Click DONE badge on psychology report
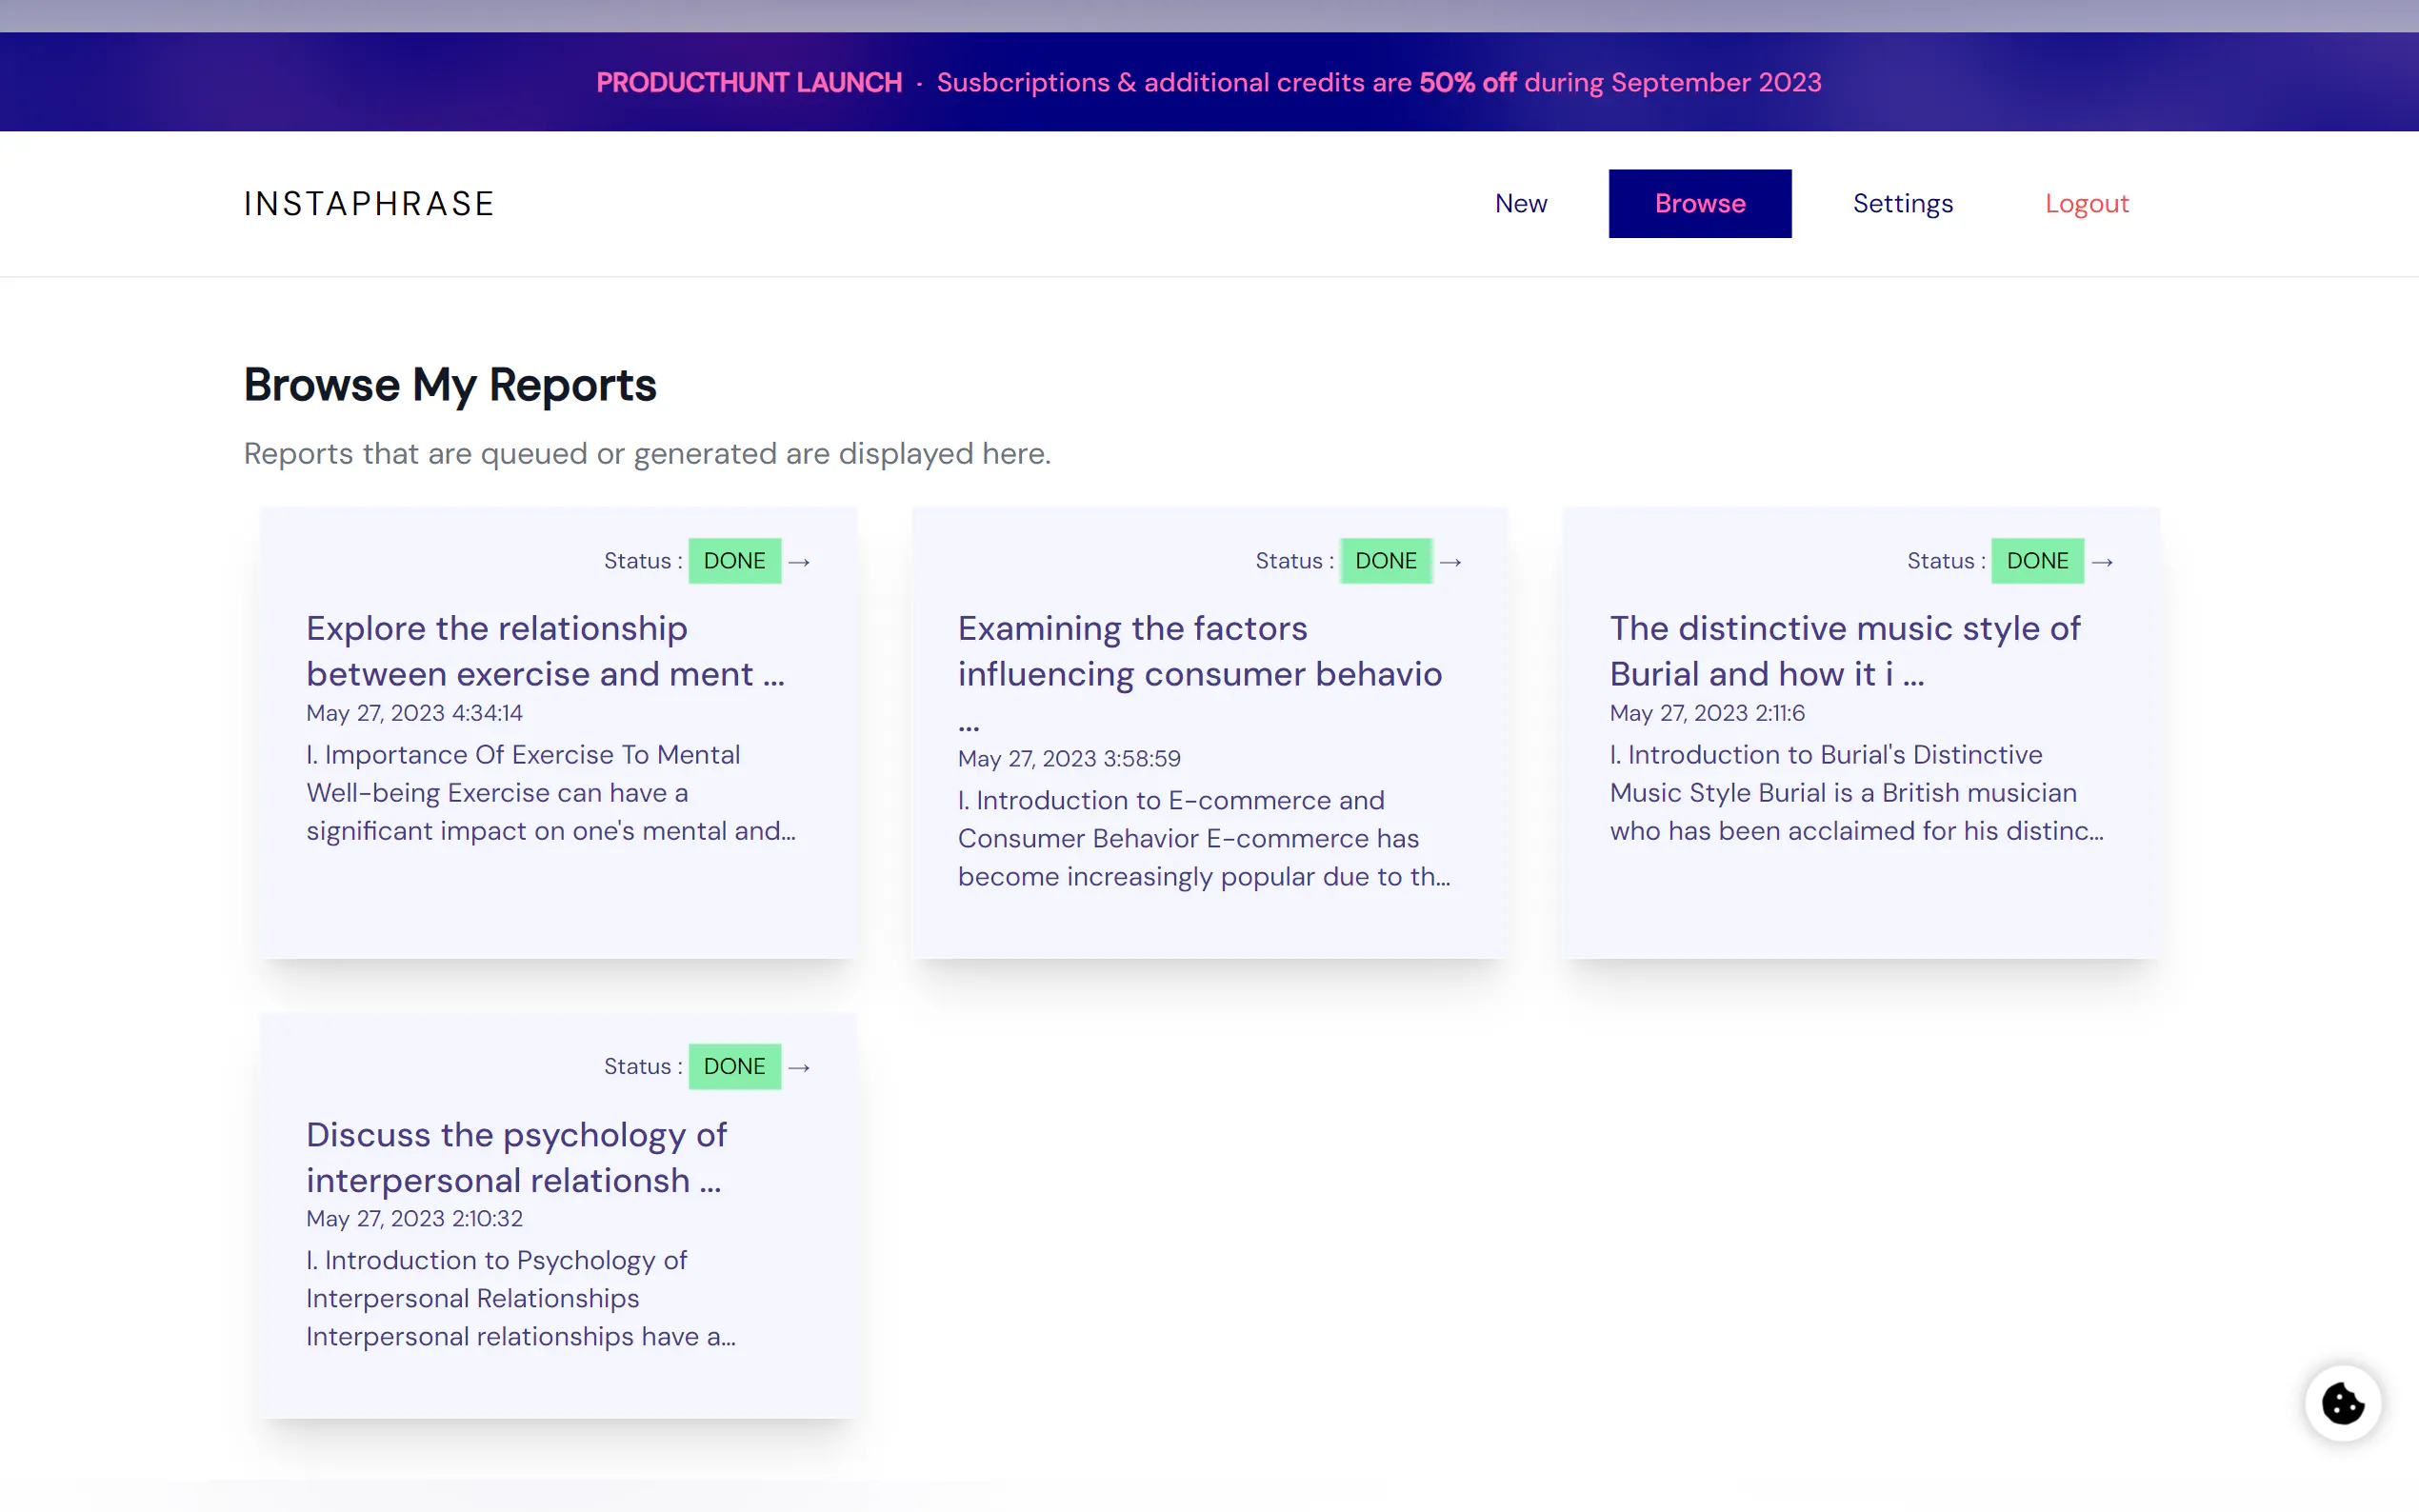 click(734, 1066)
